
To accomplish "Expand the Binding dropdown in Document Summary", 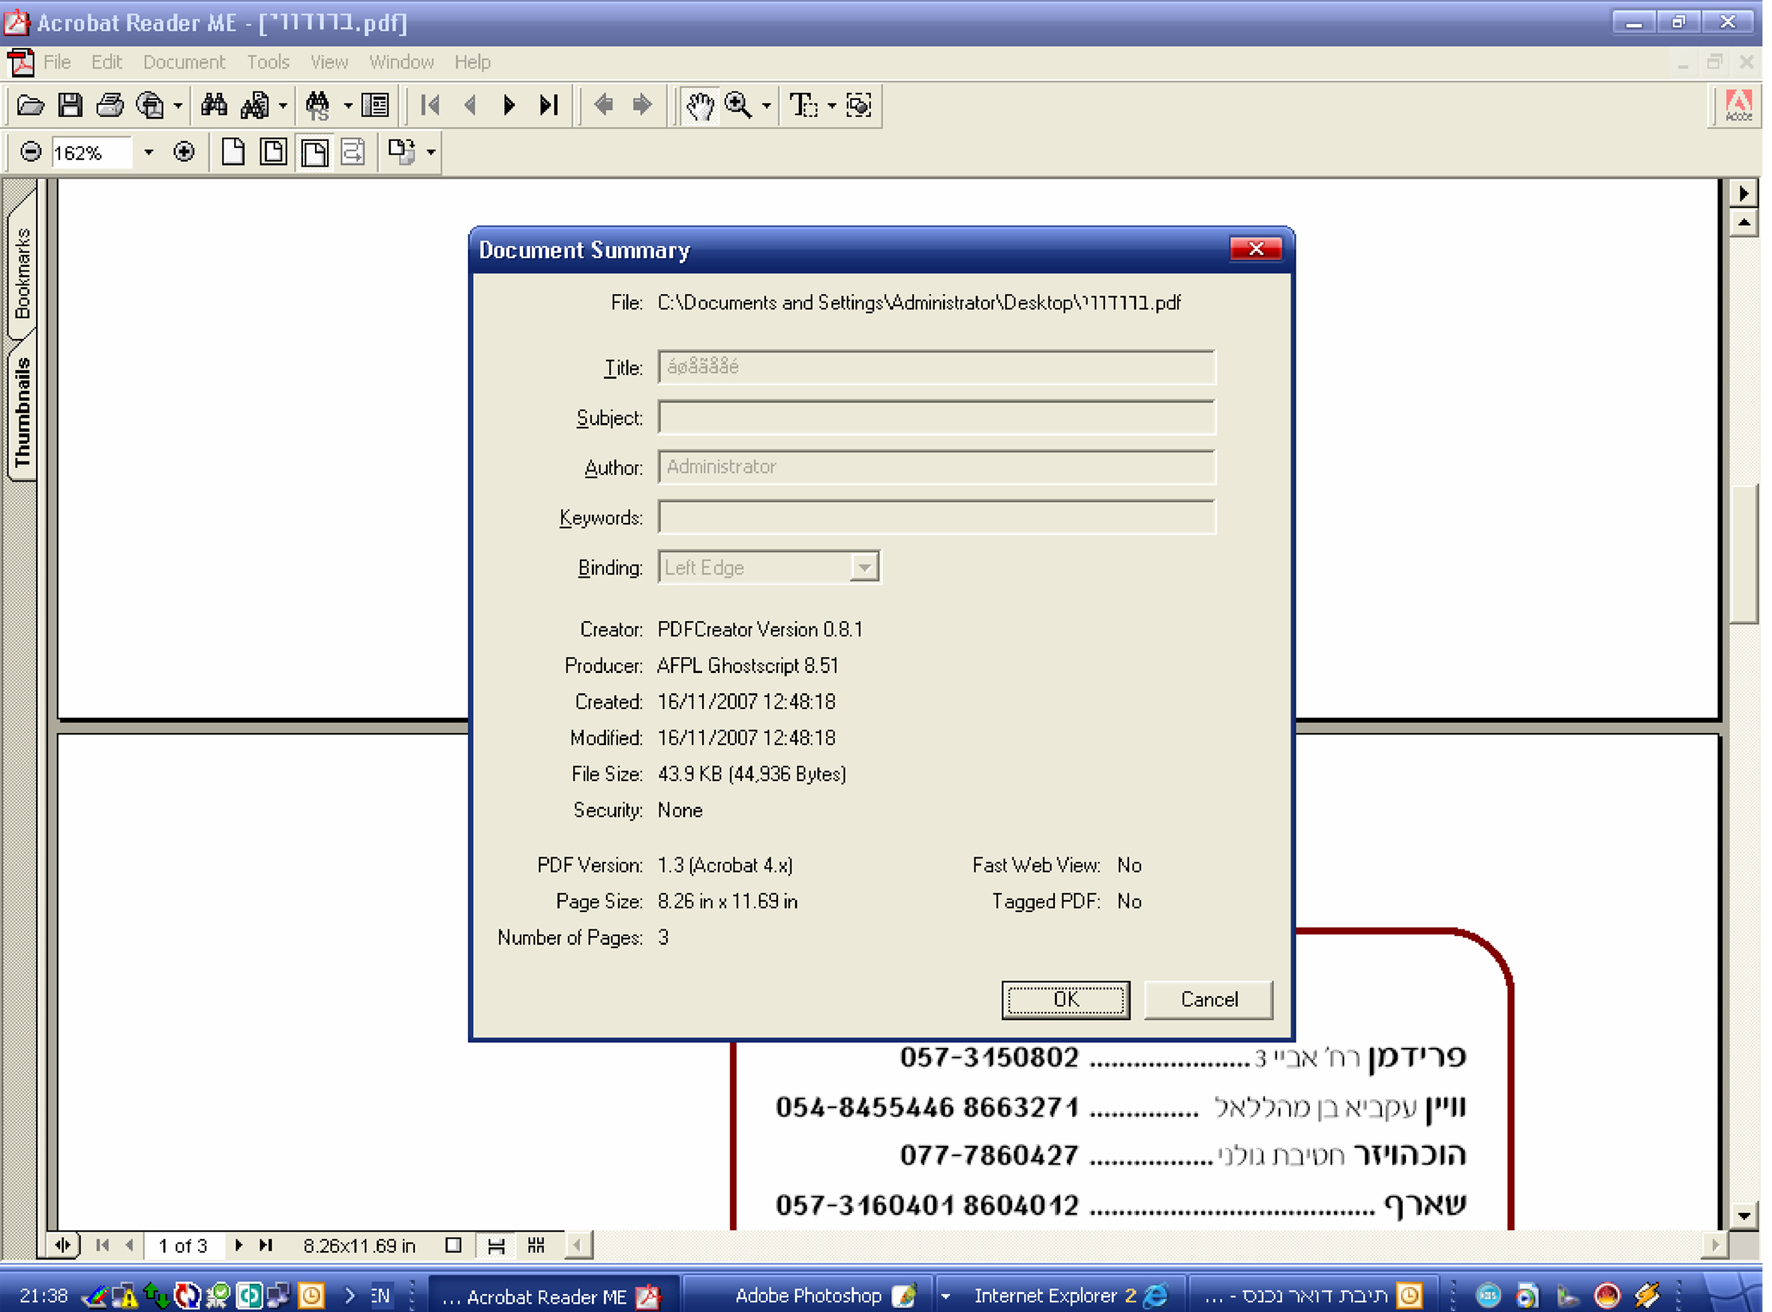I will [864, 567].
